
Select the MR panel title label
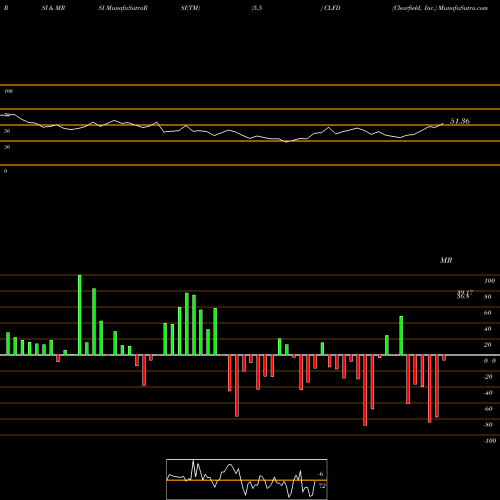(x=446, y=260)
